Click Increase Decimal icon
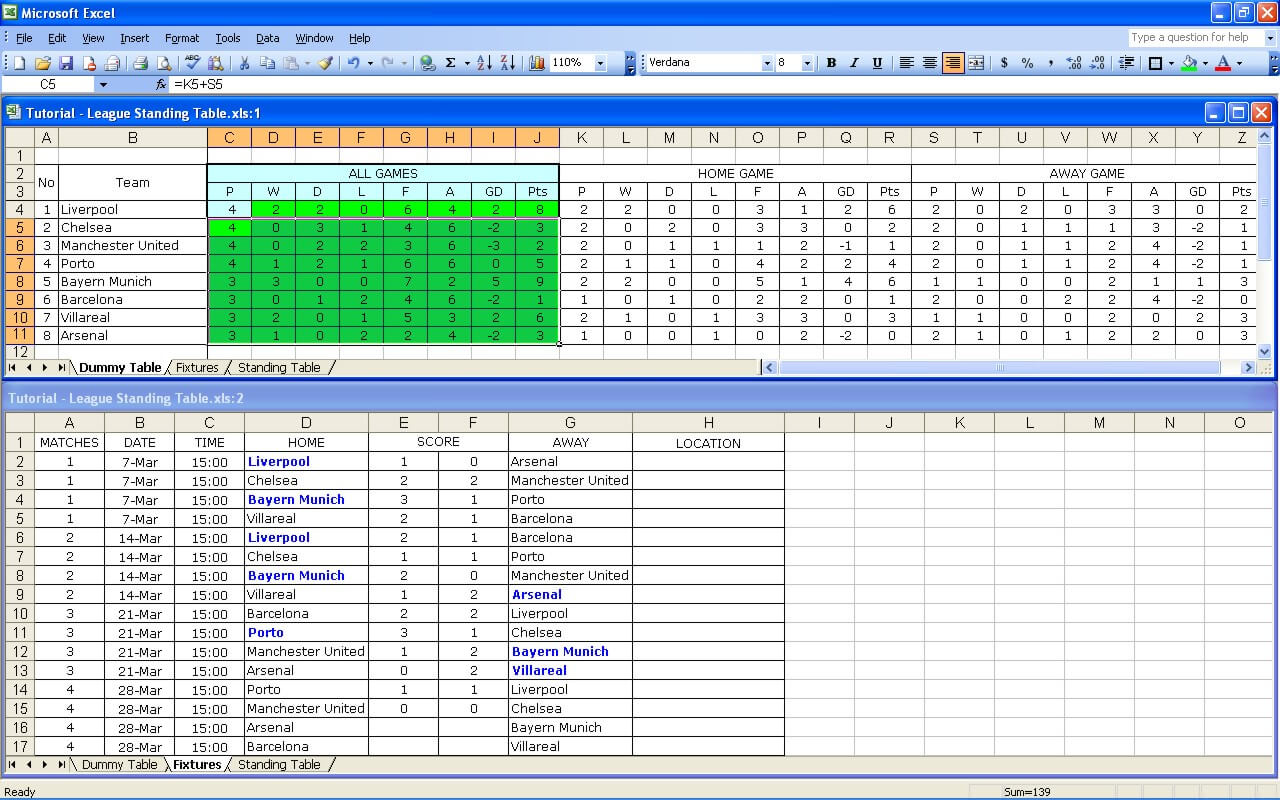The image size is (1280, 800). (x=1074, y=62)
